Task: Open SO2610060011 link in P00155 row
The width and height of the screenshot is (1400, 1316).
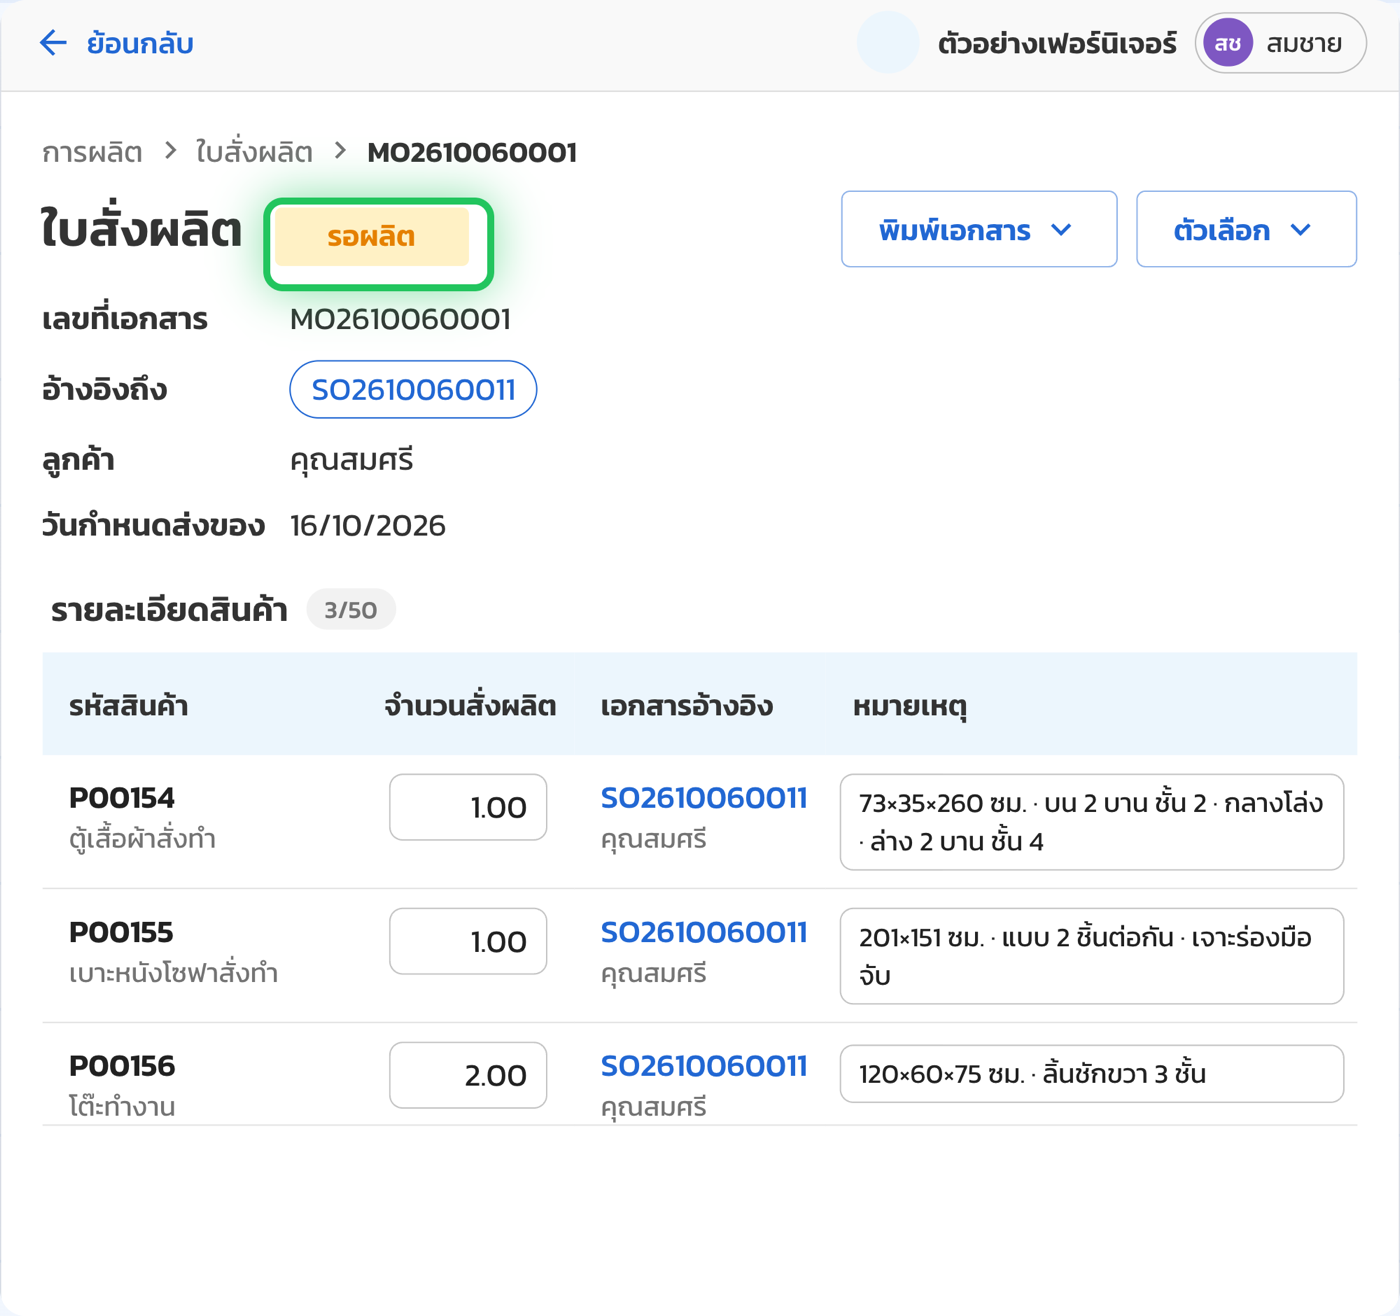Action: [x=704, y=932]
